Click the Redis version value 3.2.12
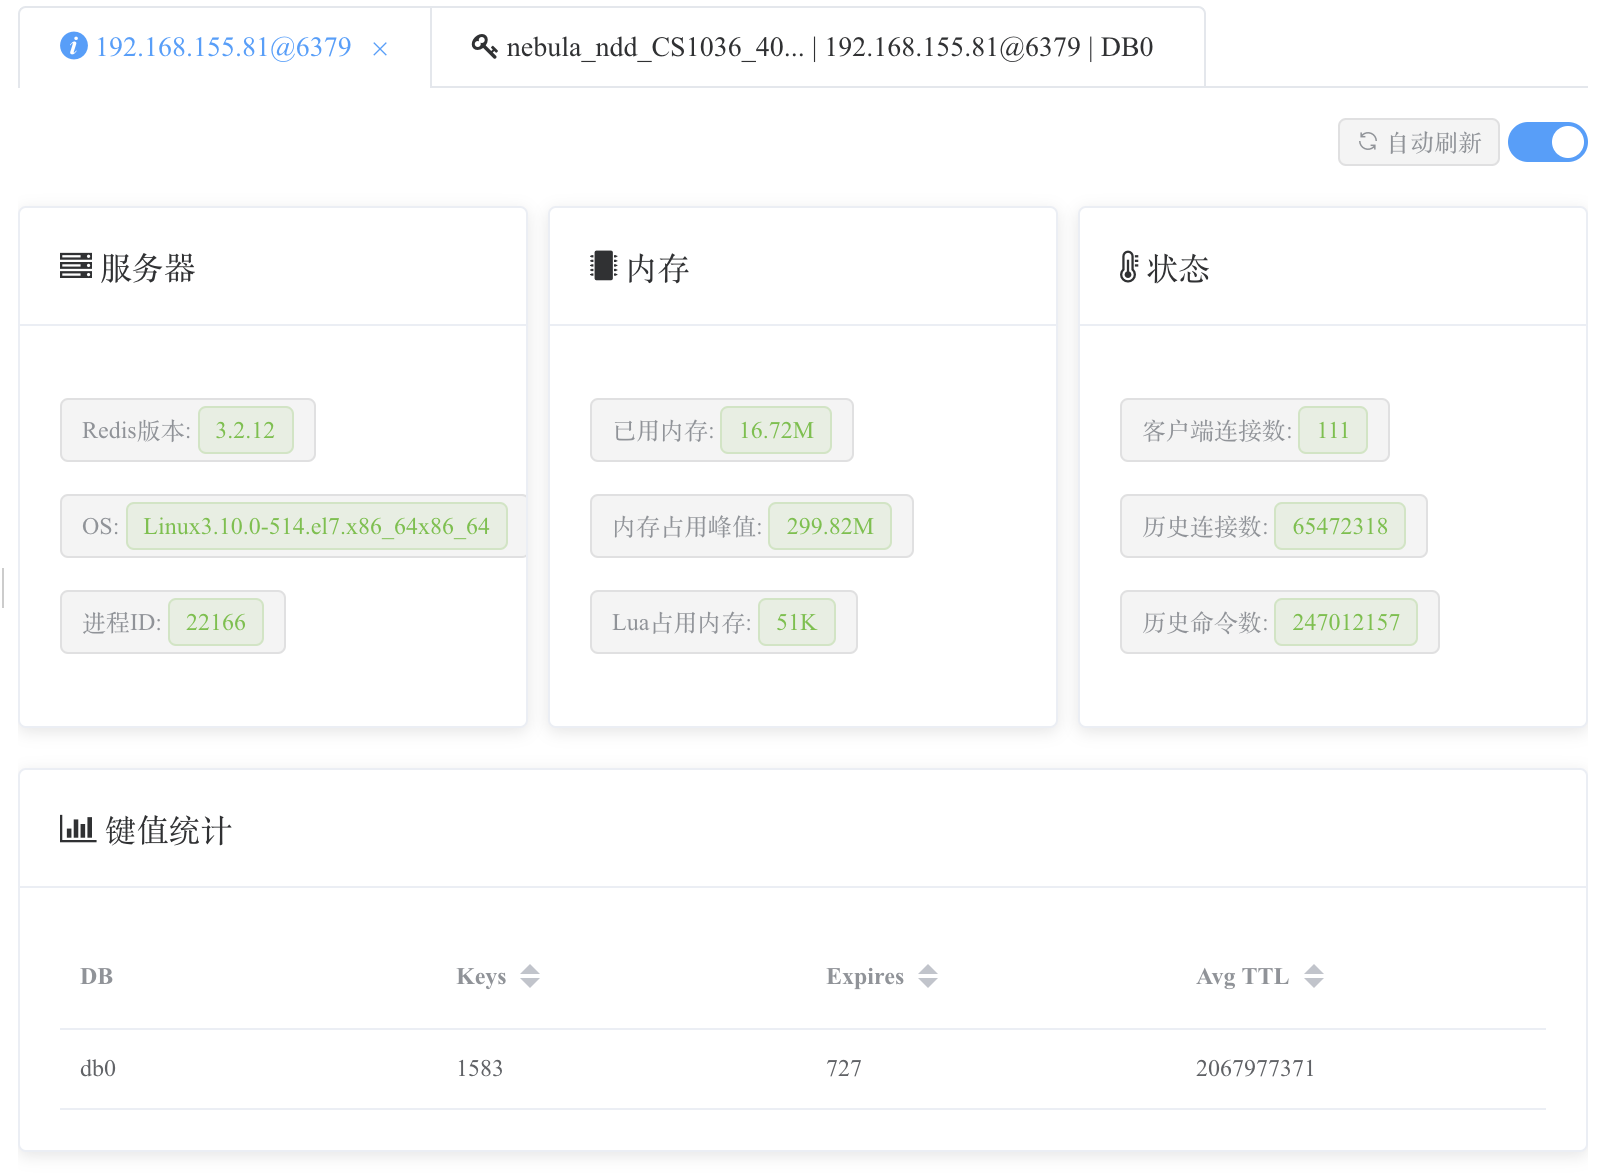 pyautogui.click(x=246, y=430)
